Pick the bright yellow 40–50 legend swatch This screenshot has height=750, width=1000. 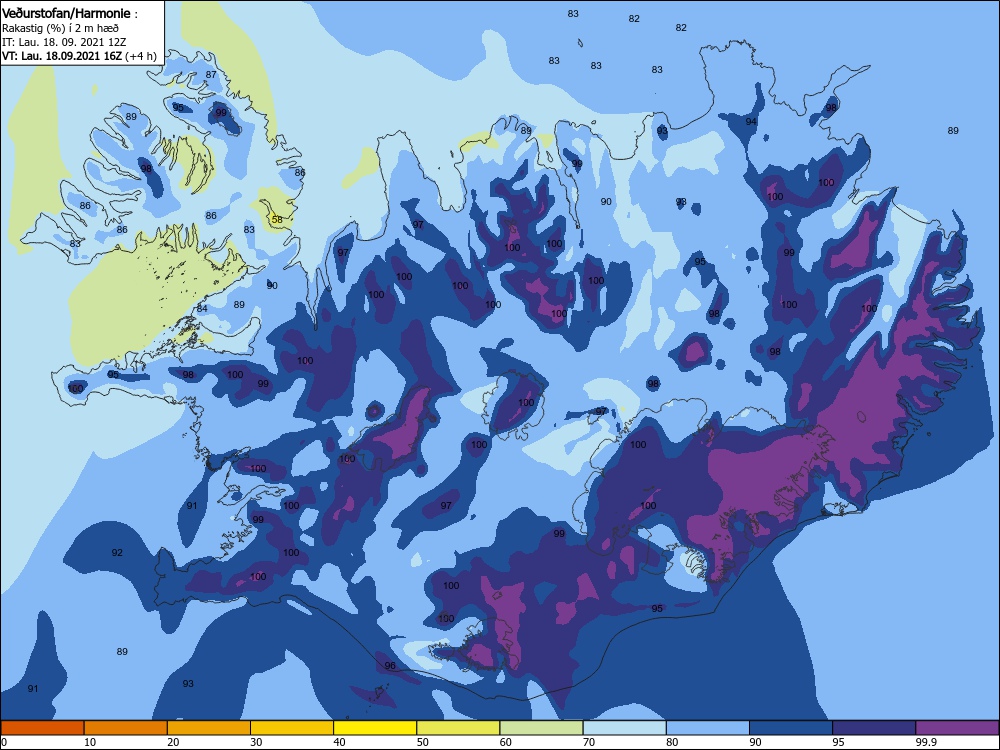coord(375,728)
